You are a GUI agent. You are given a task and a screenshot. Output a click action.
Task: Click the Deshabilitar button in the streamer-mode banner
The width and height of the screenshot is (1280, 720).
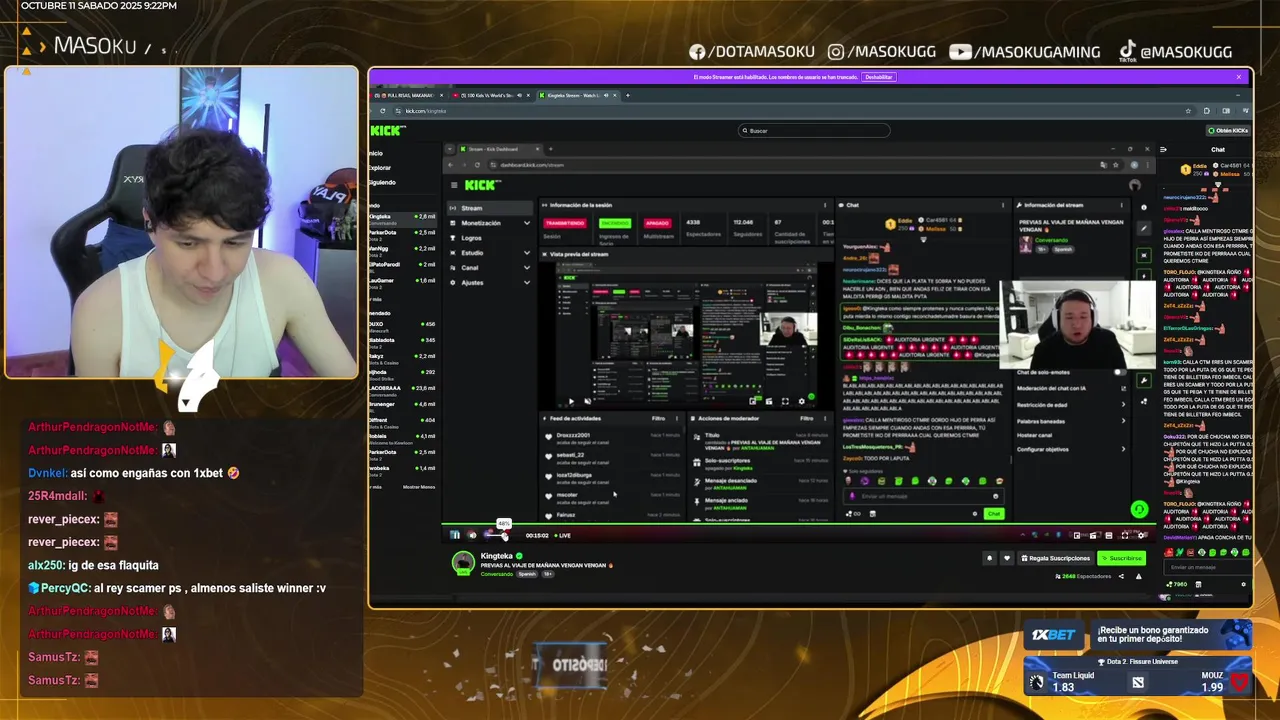pyautogui.click(x=878, y=77)
